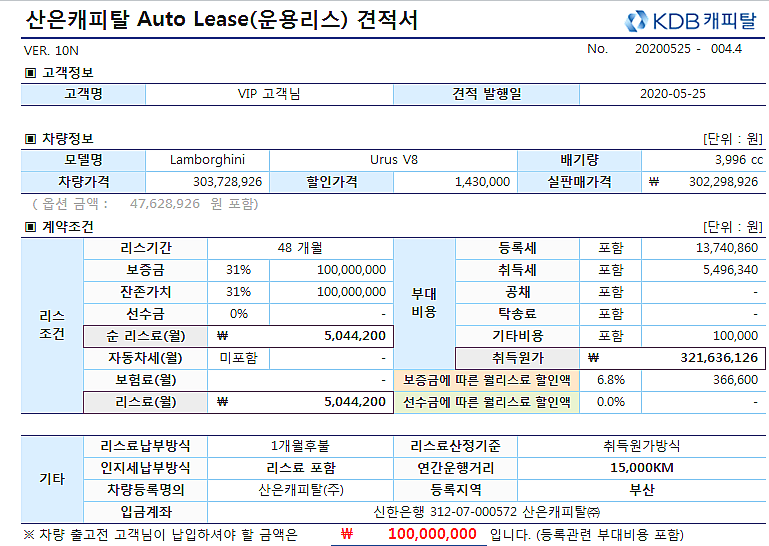Click the '할인가격' label cell

[332, 182]
